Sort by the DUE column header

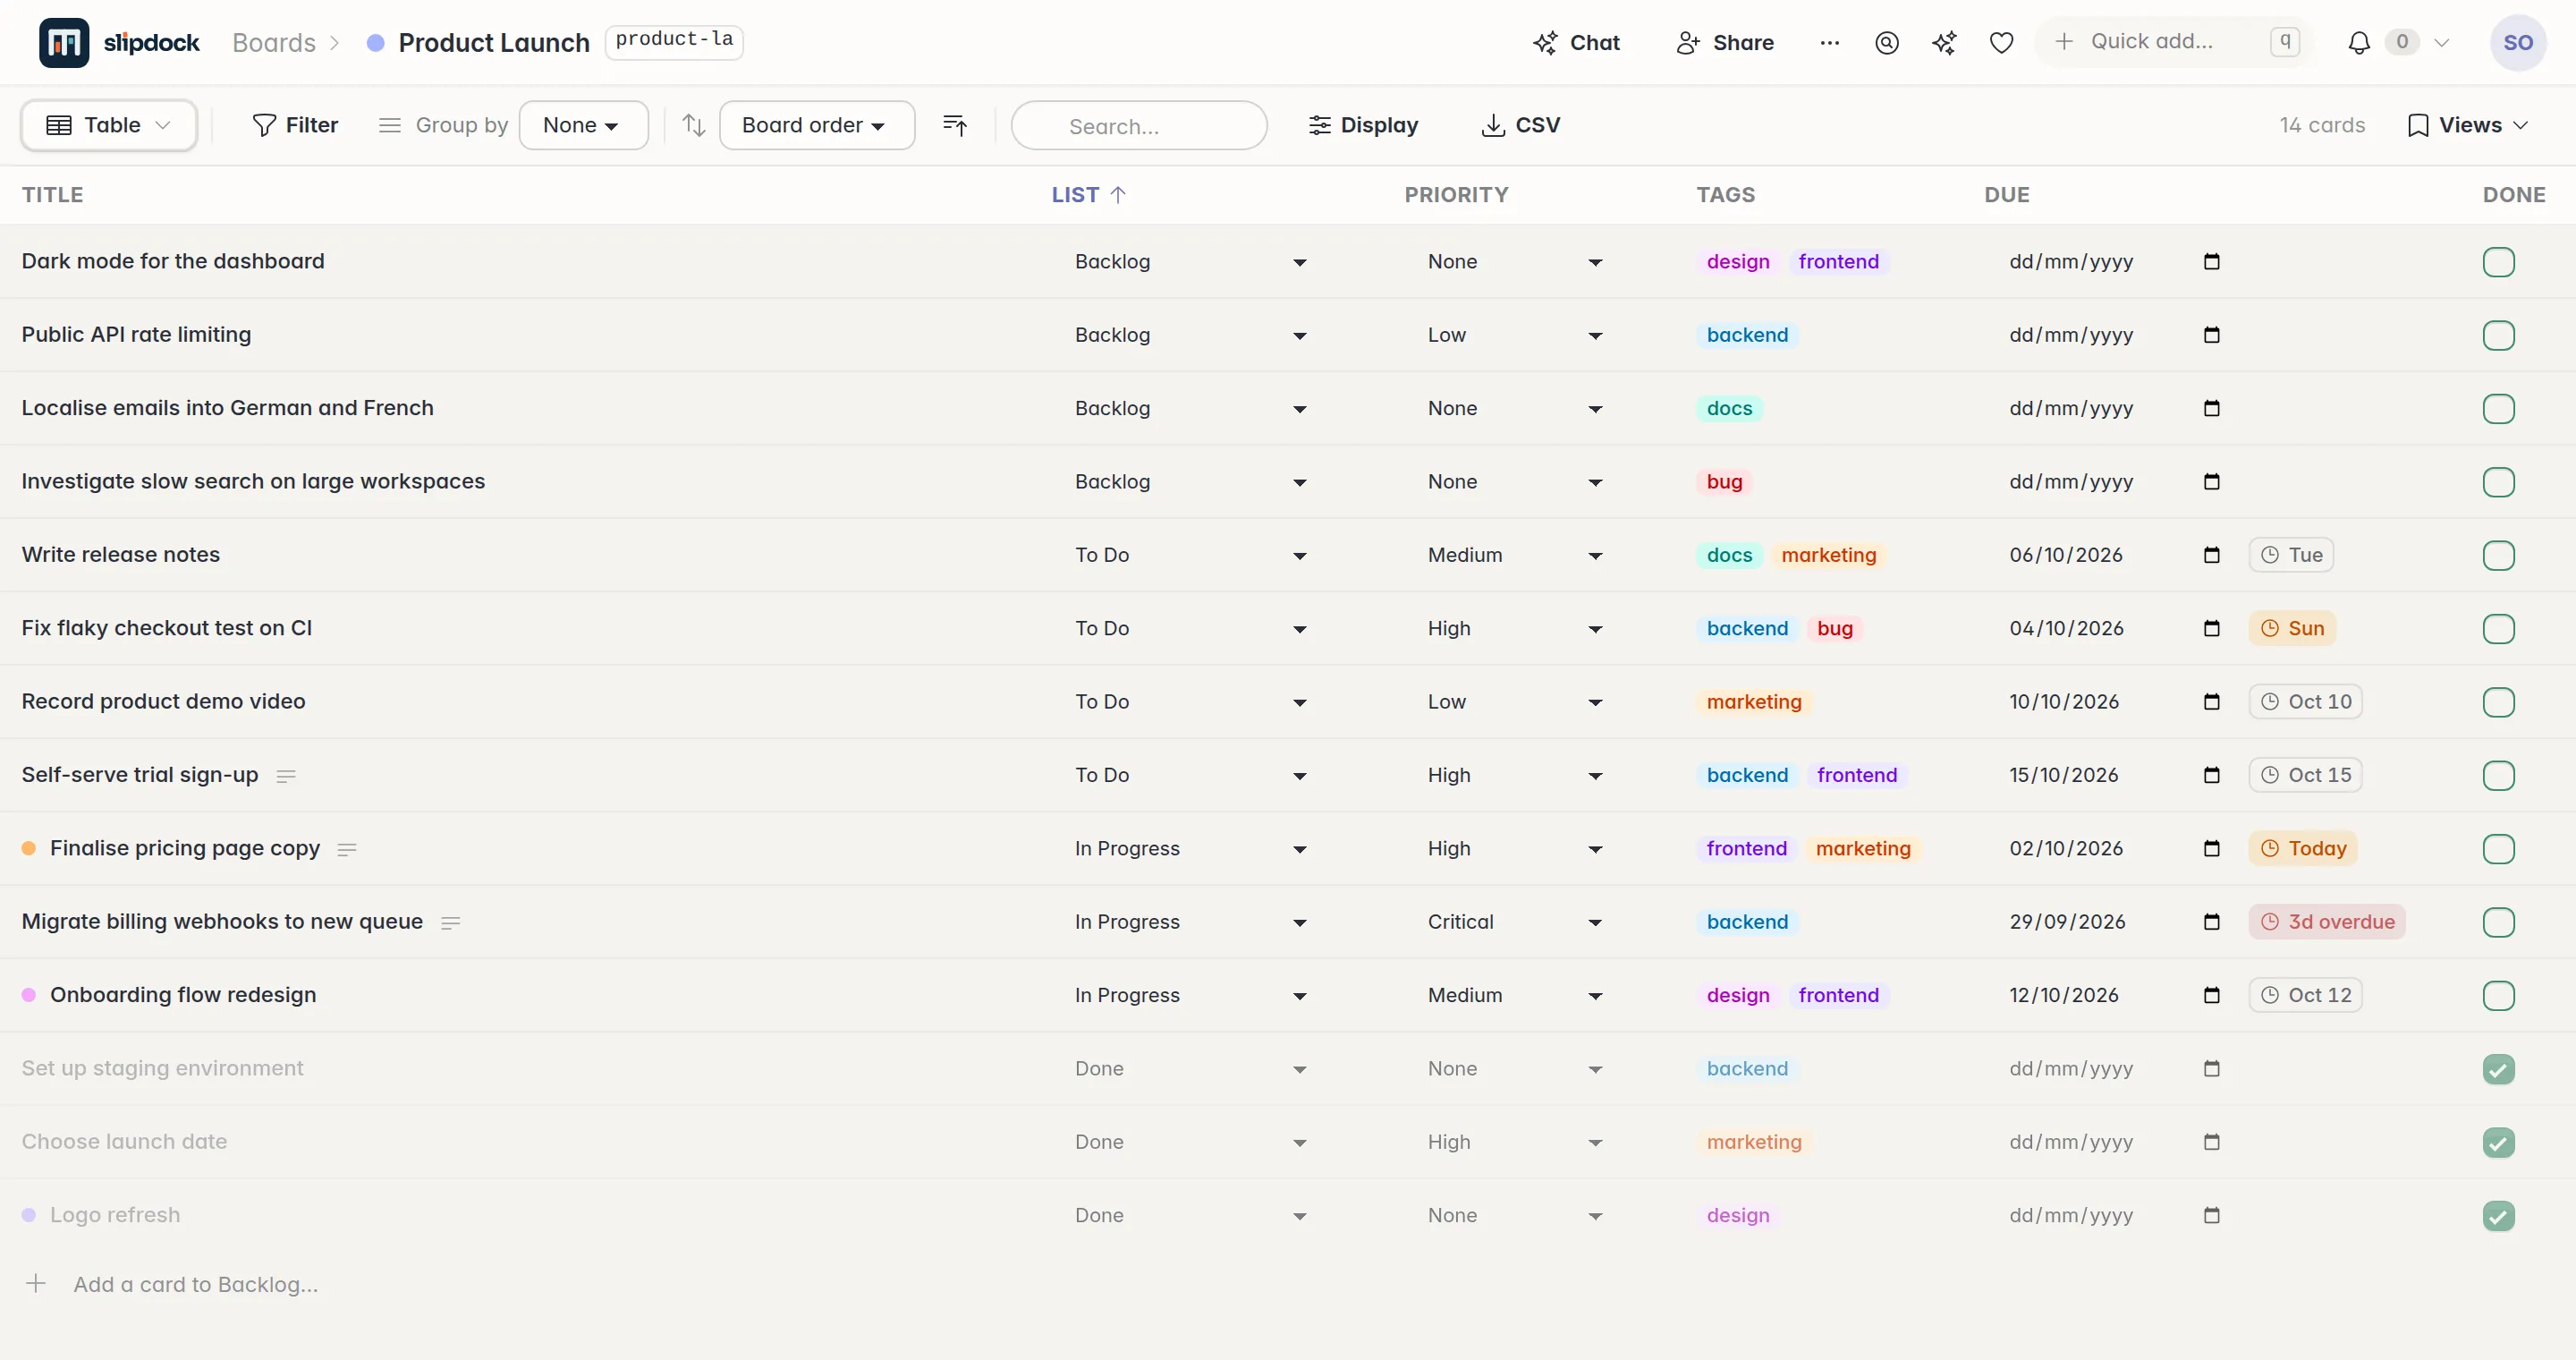click(2006, 195)
